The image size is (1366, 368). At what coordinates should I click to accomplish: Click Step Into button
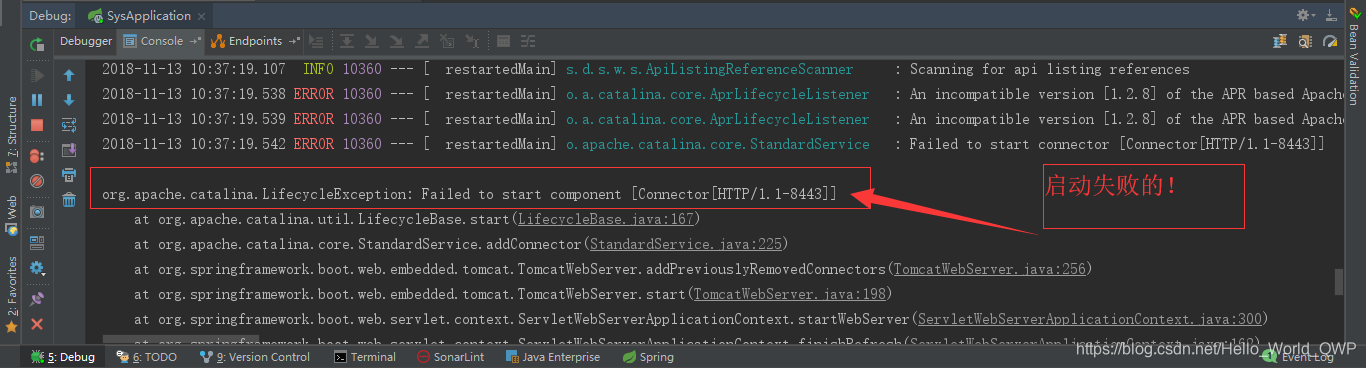372,41
